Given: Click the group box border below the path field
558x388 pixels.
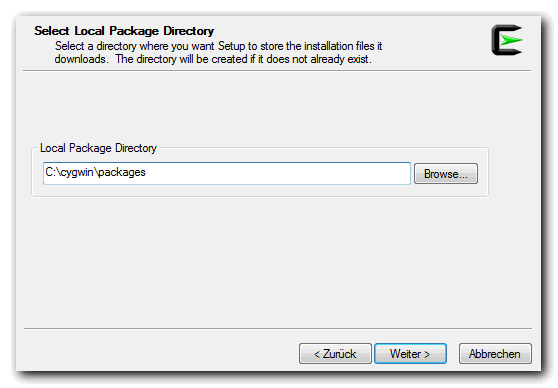Looking at the screenshot, I should [x=260, y=196].
